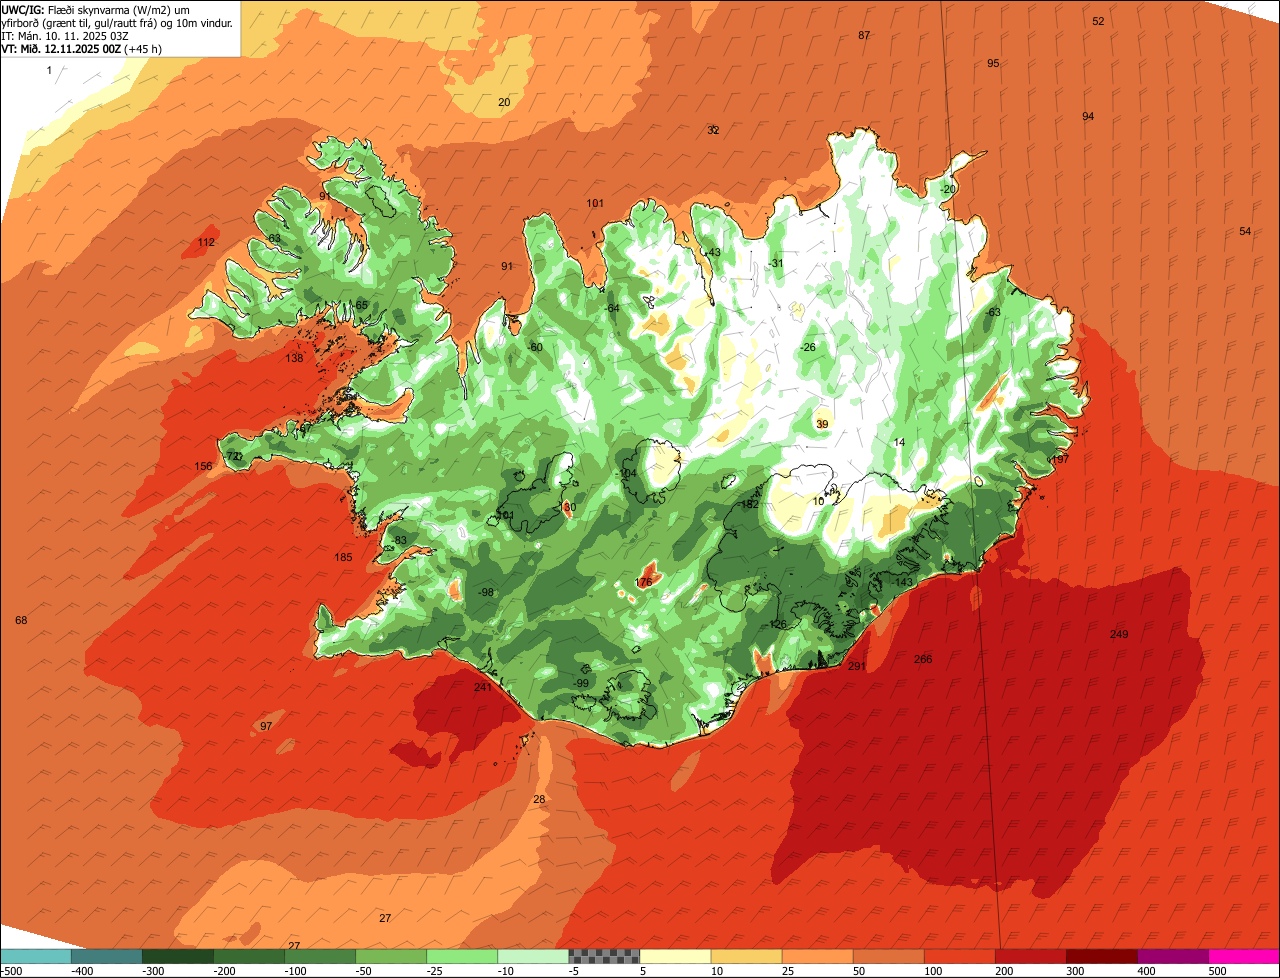The width and height of the screenshot is (1280, 978).
Task: Click the dark red 300 to 400 legend swatch
Action: pos(1101,957)
